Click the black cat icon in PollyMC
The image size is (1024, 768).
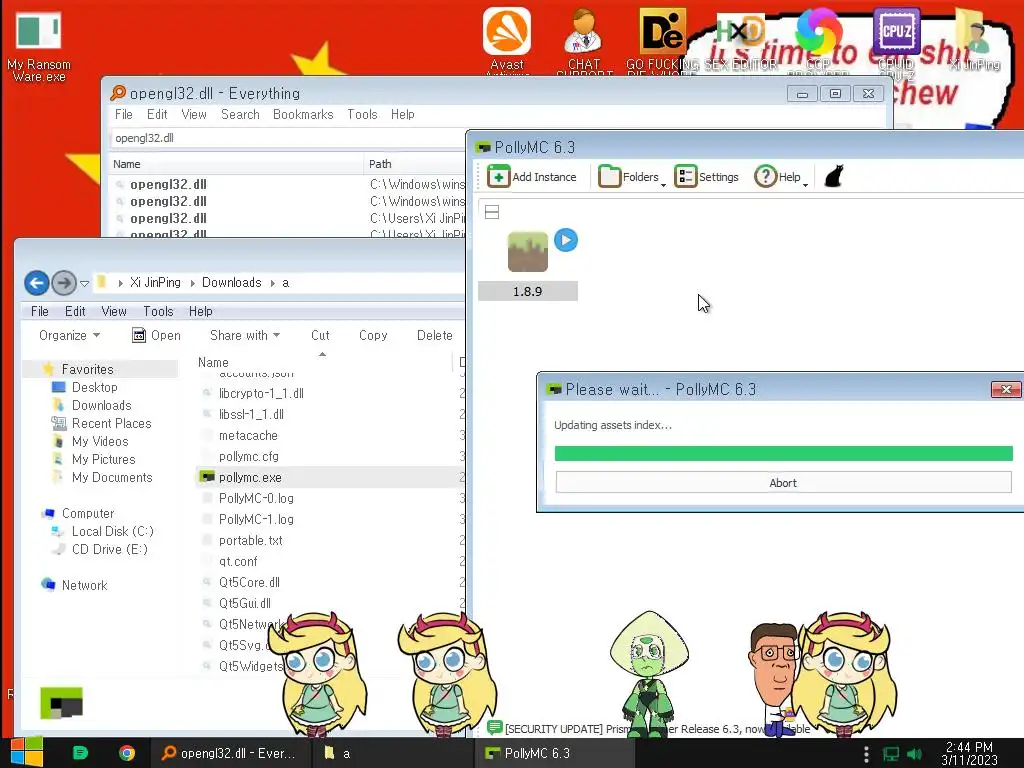coord(833,176)
